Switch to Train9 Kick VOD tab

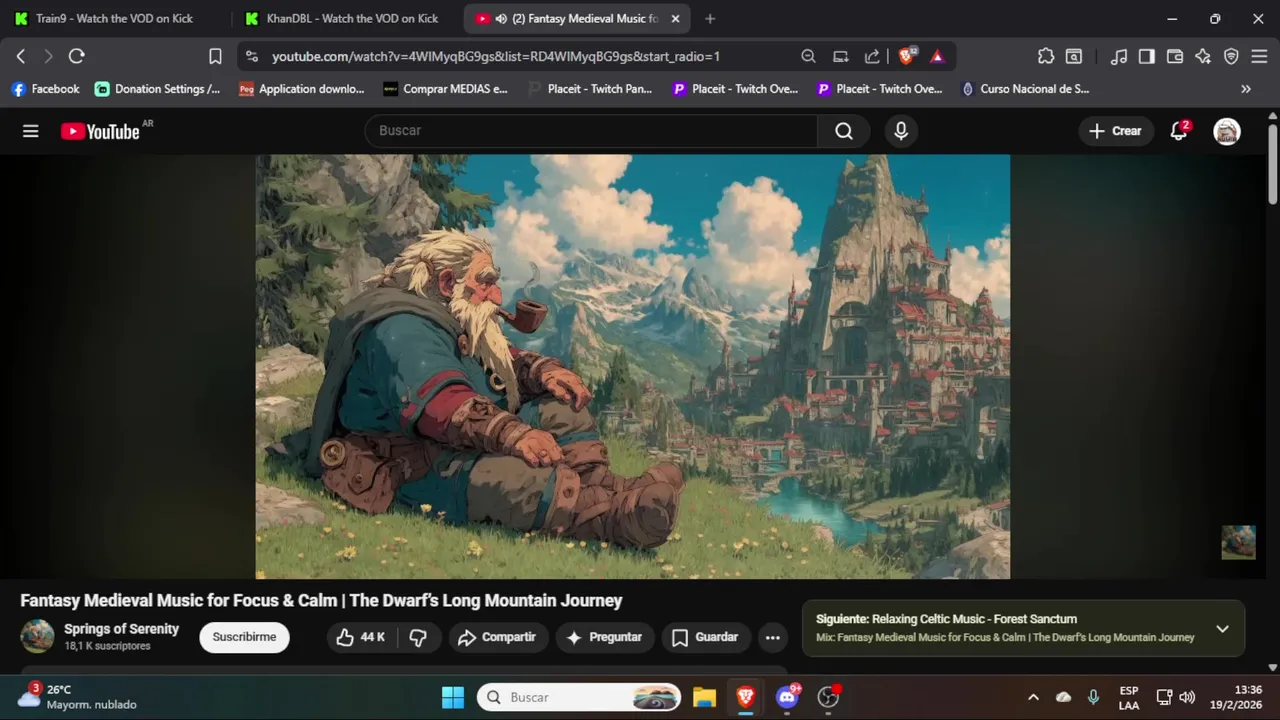click(114, 18)
